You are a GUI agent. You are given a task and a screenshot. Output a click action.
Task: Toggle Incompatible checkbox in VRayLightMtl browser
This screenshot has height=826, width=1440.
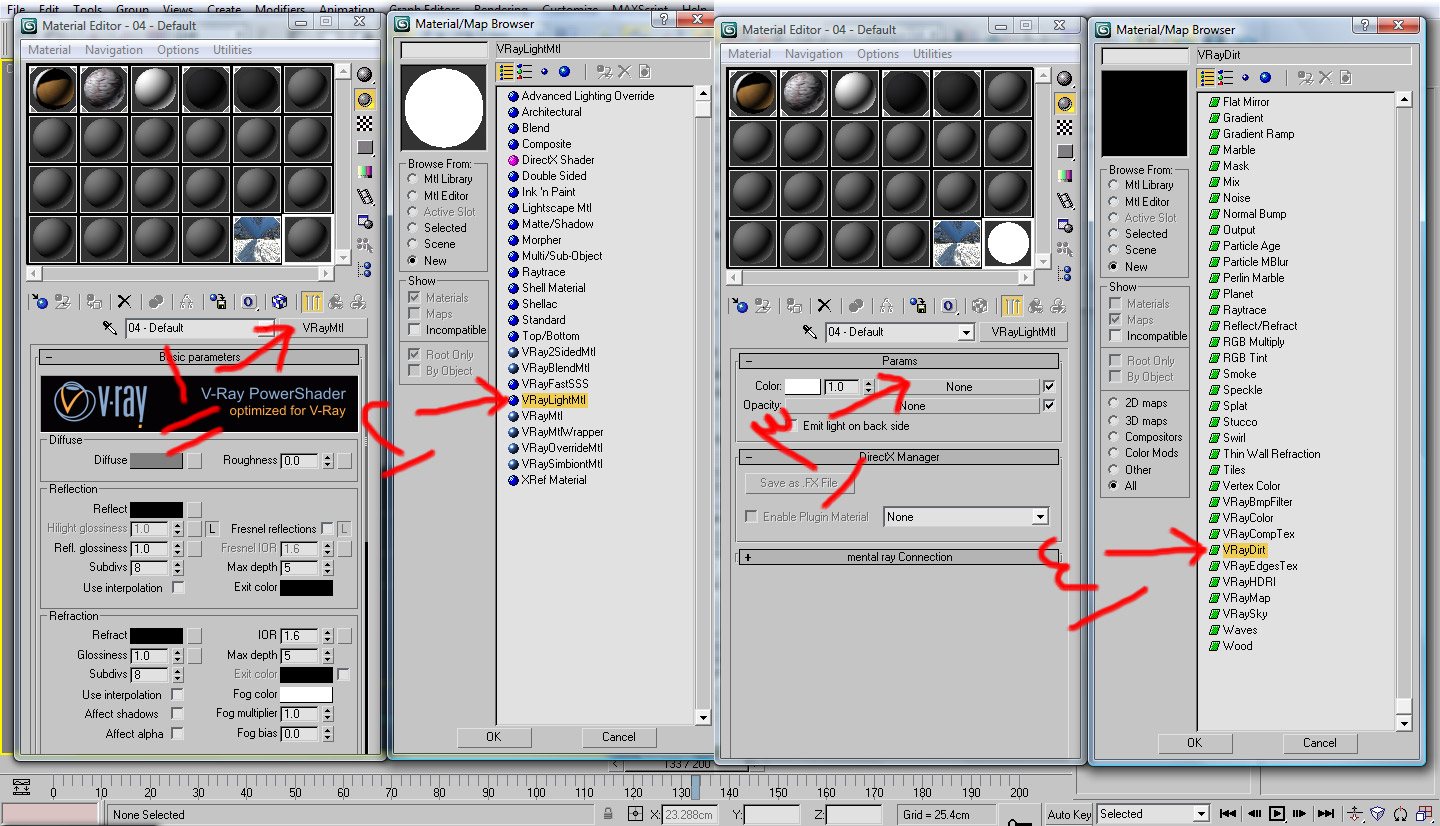(415, 330)
